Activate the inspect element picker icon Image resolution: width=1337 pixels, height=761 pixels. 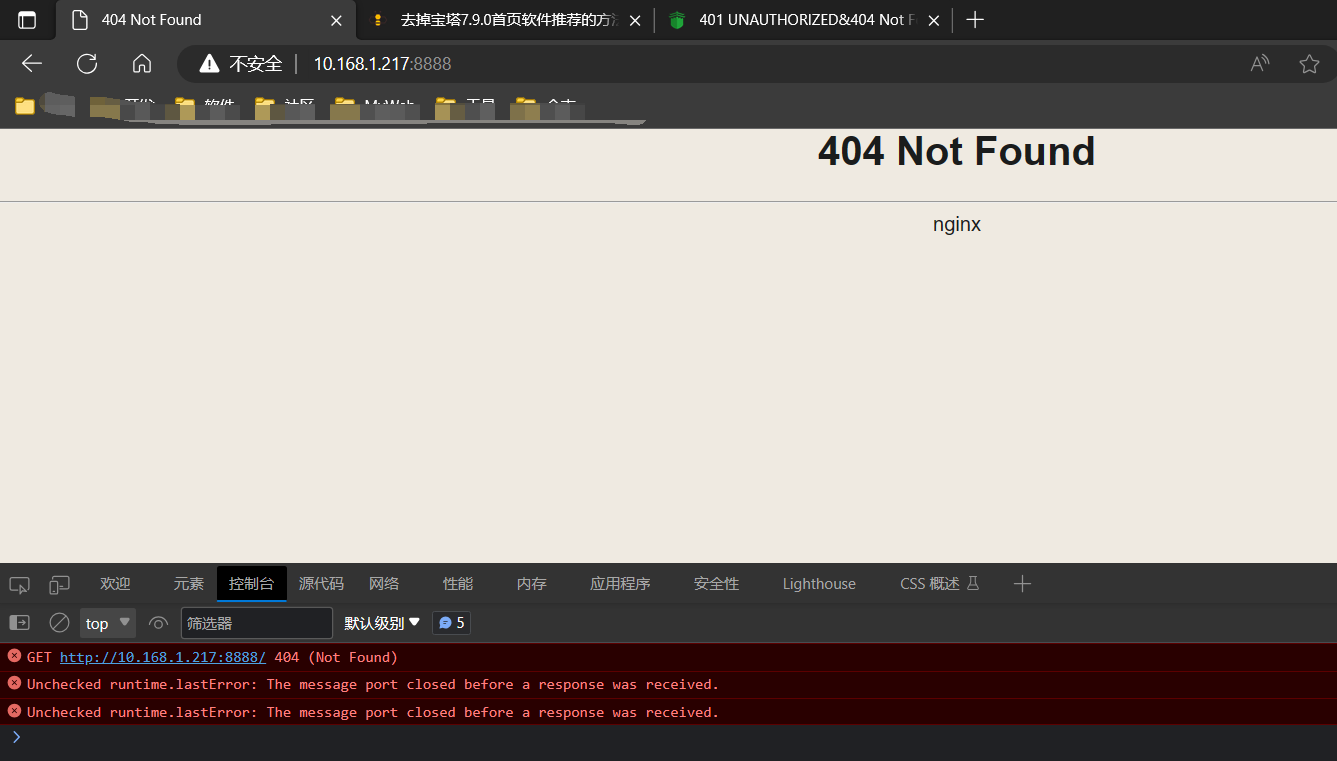20,584
